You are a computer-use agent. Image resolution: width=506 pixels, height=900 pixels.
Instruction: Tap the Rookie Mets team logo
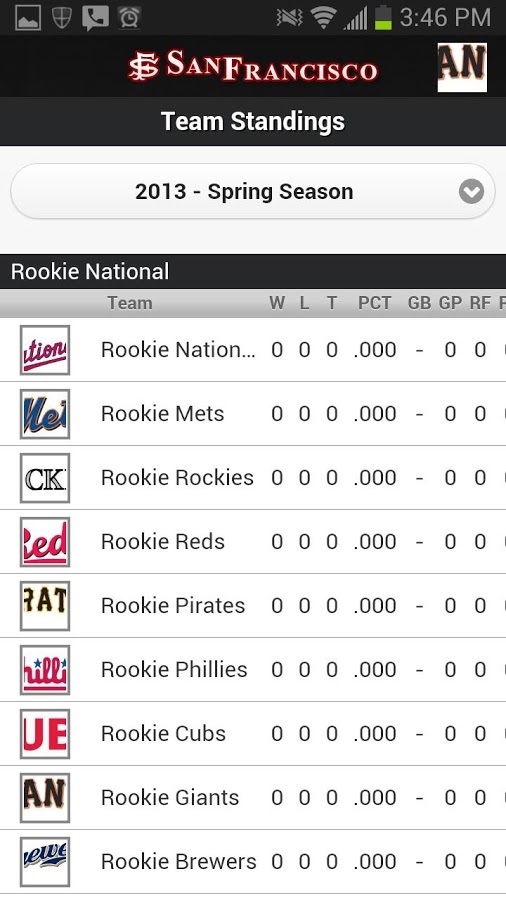click(x=45, y=414)
